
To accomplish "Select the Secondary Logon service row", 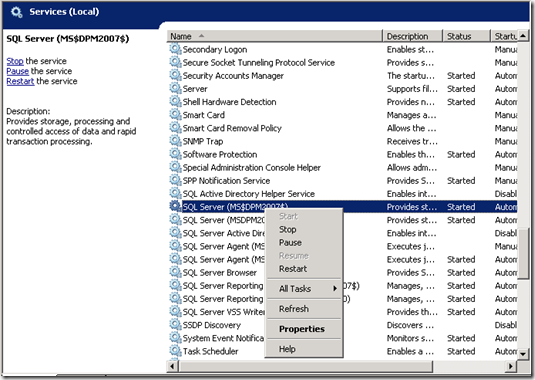I will point(343,49).
